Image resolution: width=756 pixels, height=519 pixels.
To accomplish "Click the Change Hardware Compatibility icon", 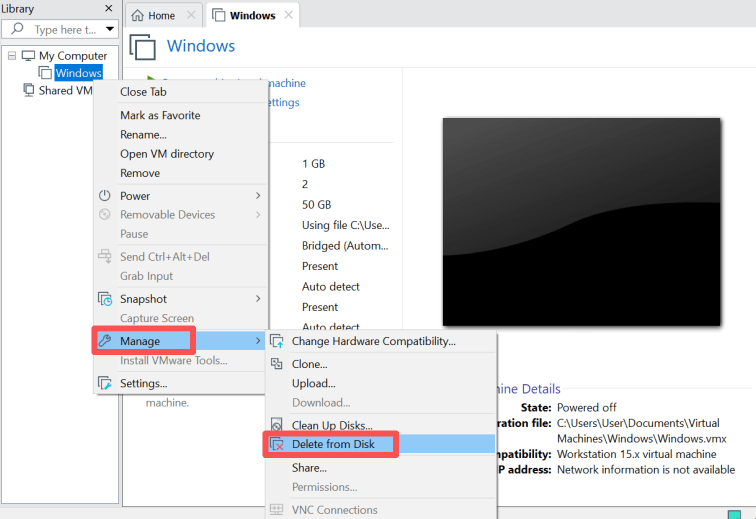I will pos(277,341).
